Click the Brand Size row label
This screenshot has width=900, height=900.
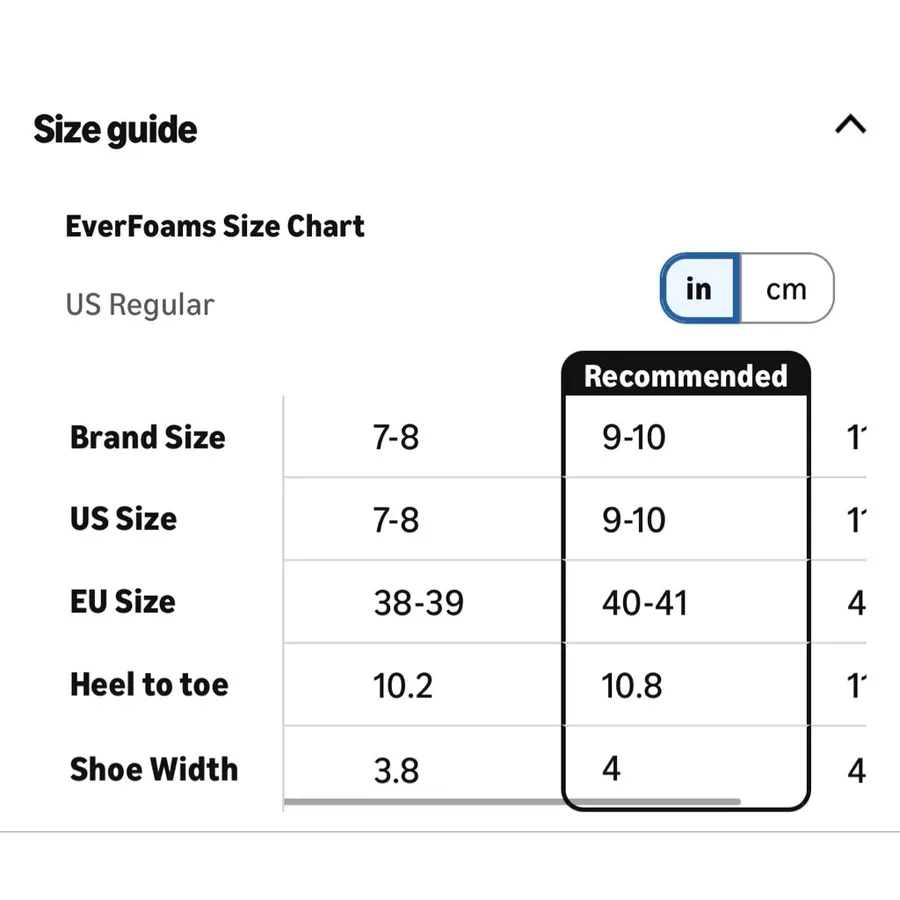pyautogui.click(x=148, y=437)
